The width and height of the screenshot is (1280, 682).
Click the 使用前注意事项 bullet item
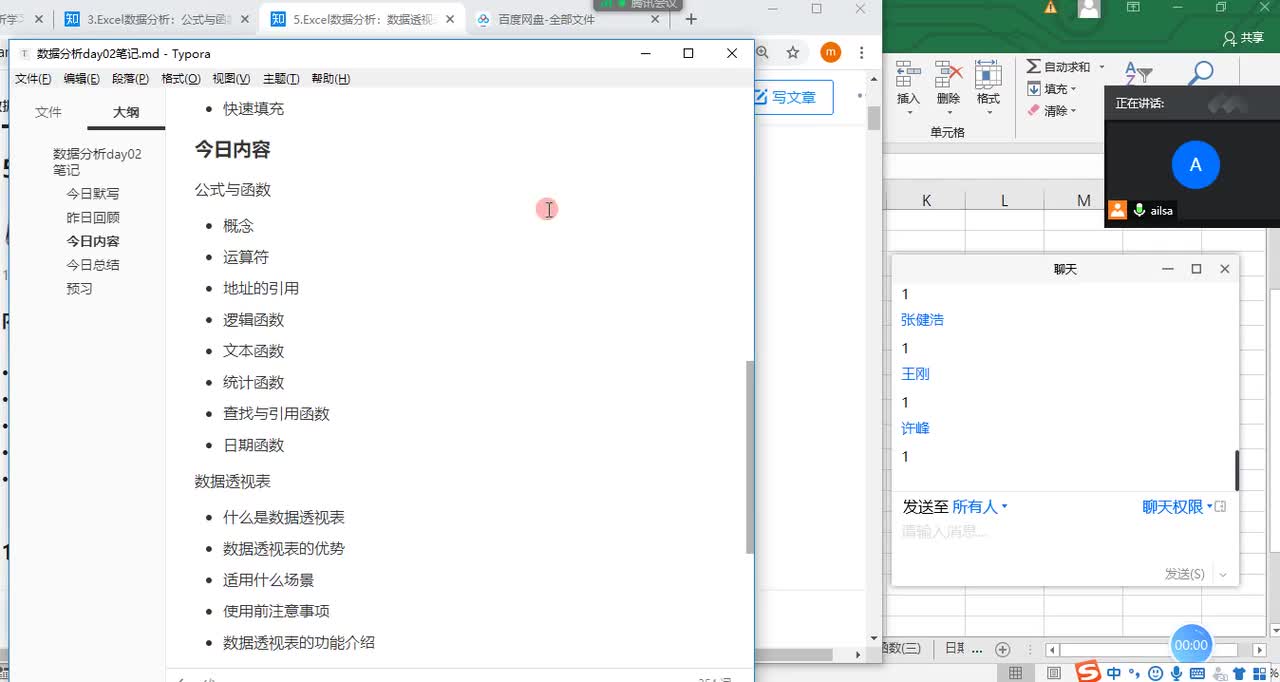point(276,611)
